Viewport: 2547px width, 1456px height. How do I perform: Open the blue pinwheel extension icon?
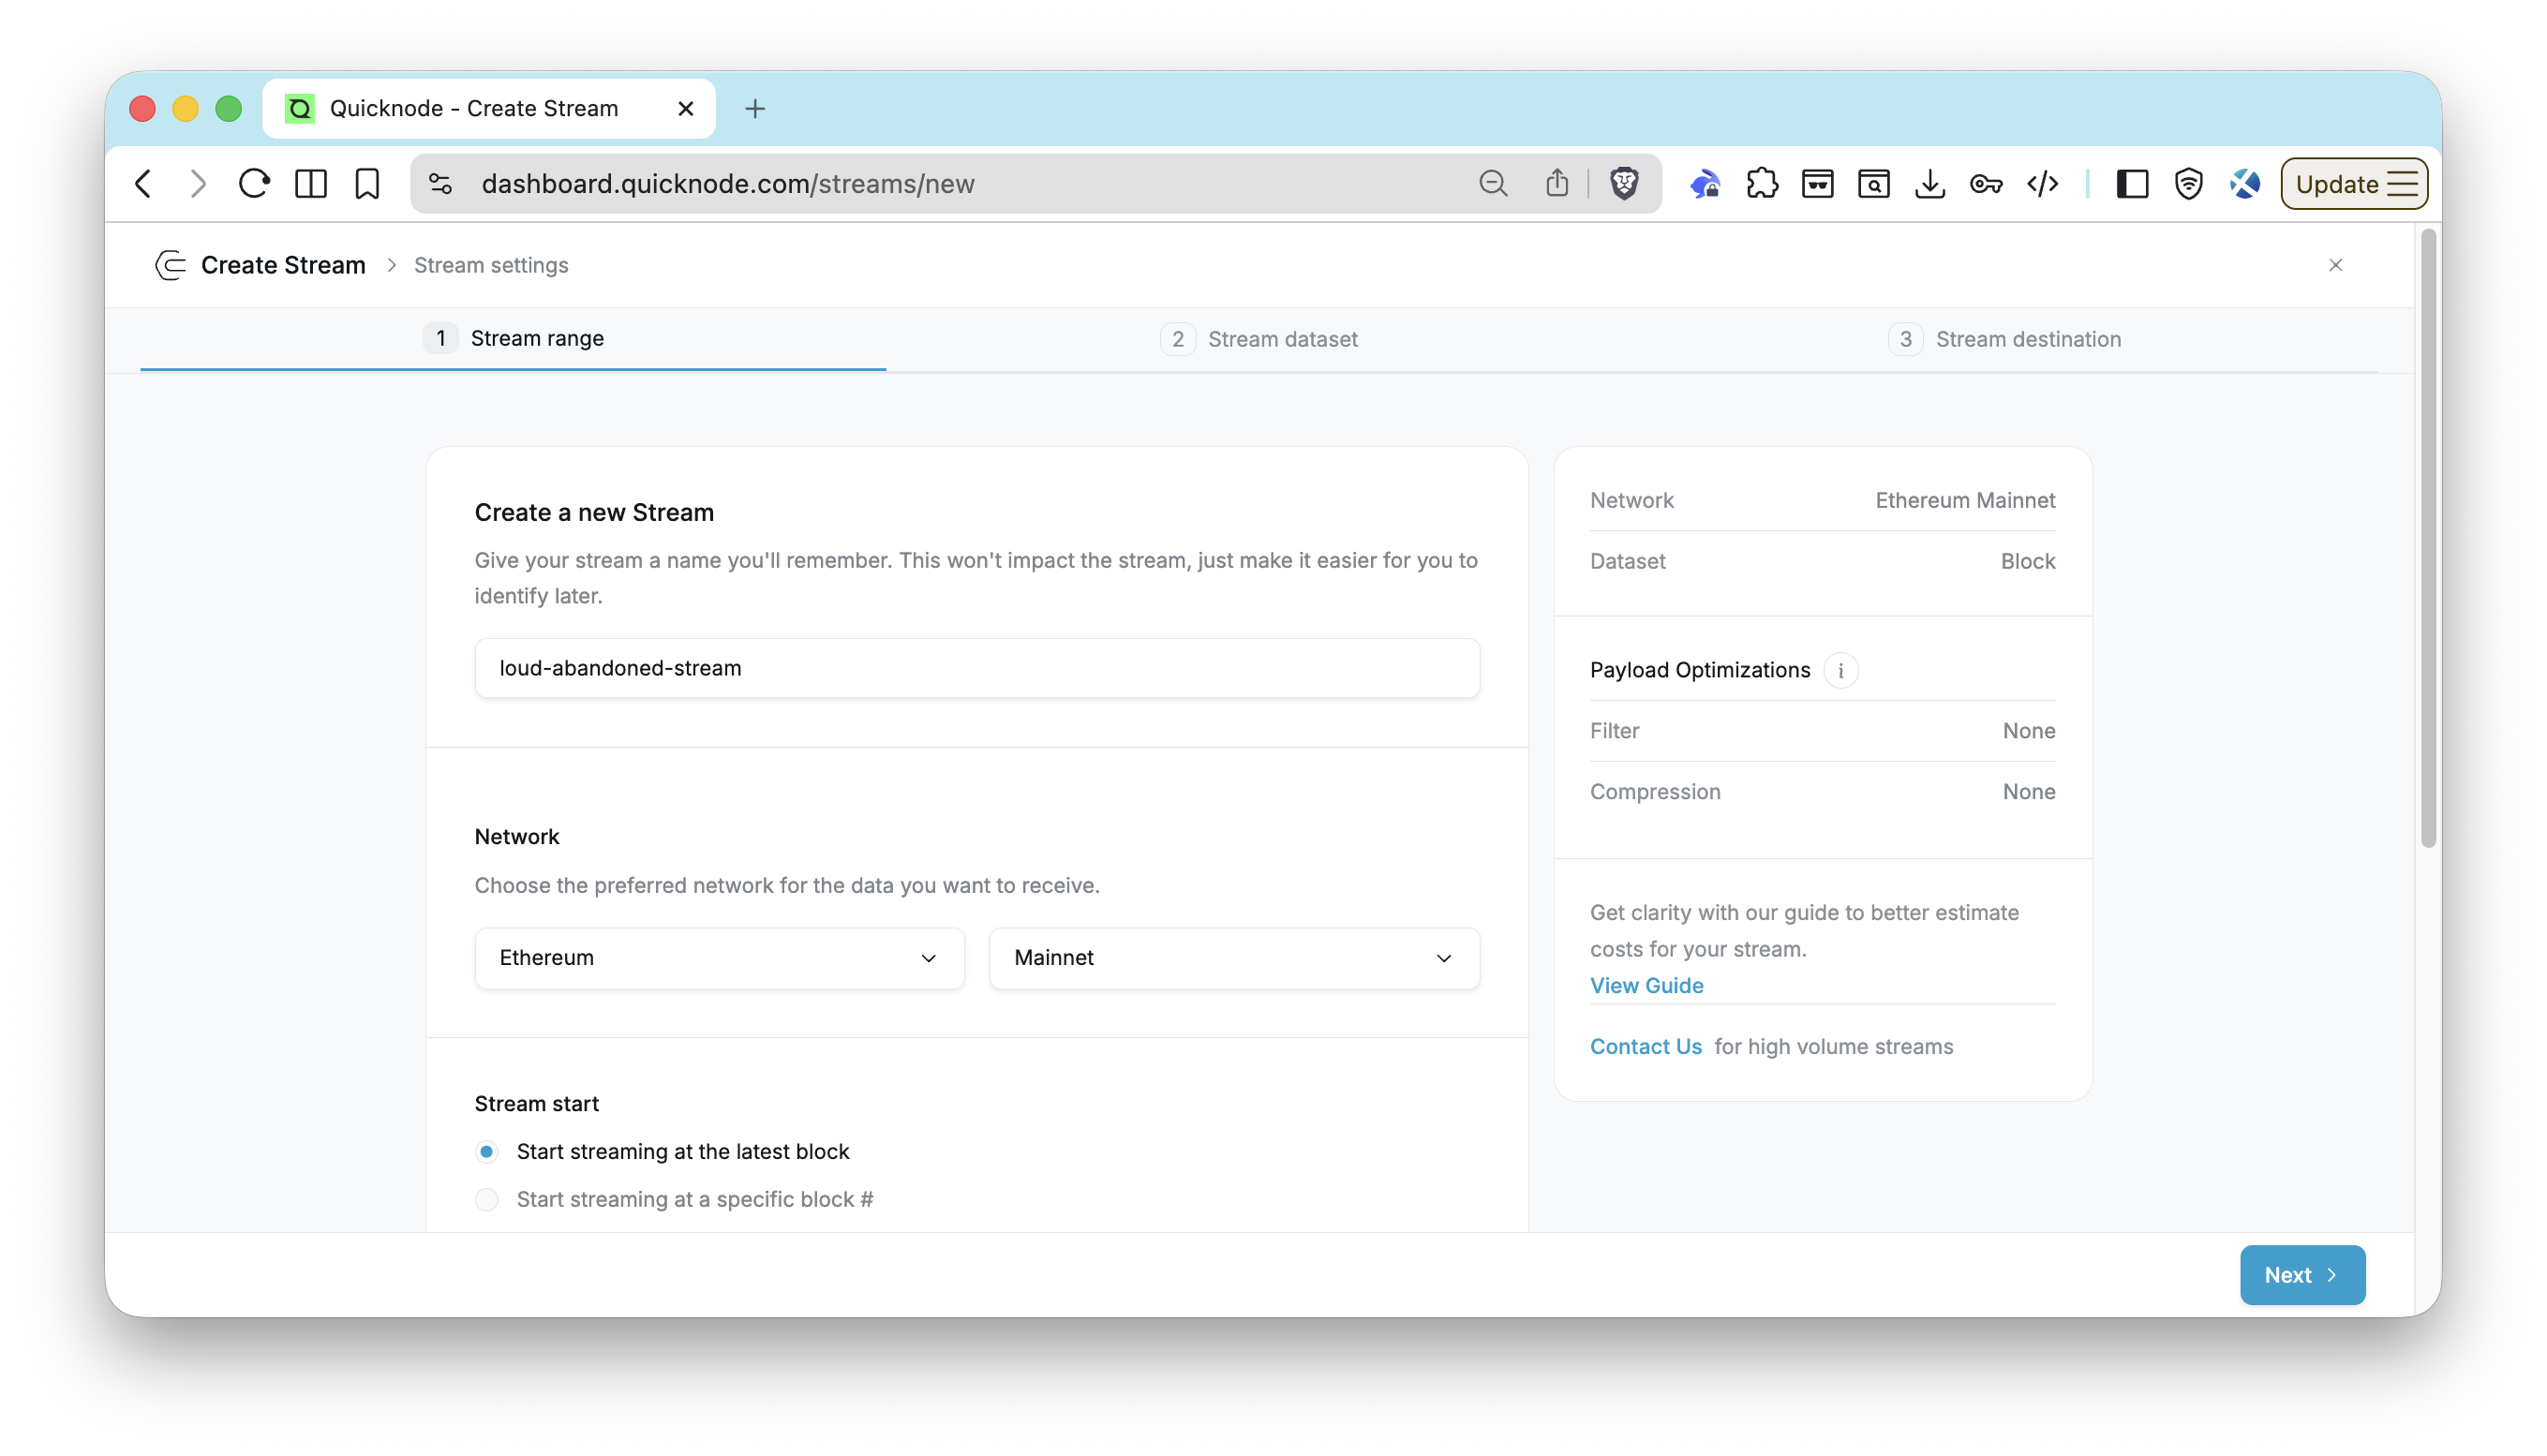[2245, 184]
